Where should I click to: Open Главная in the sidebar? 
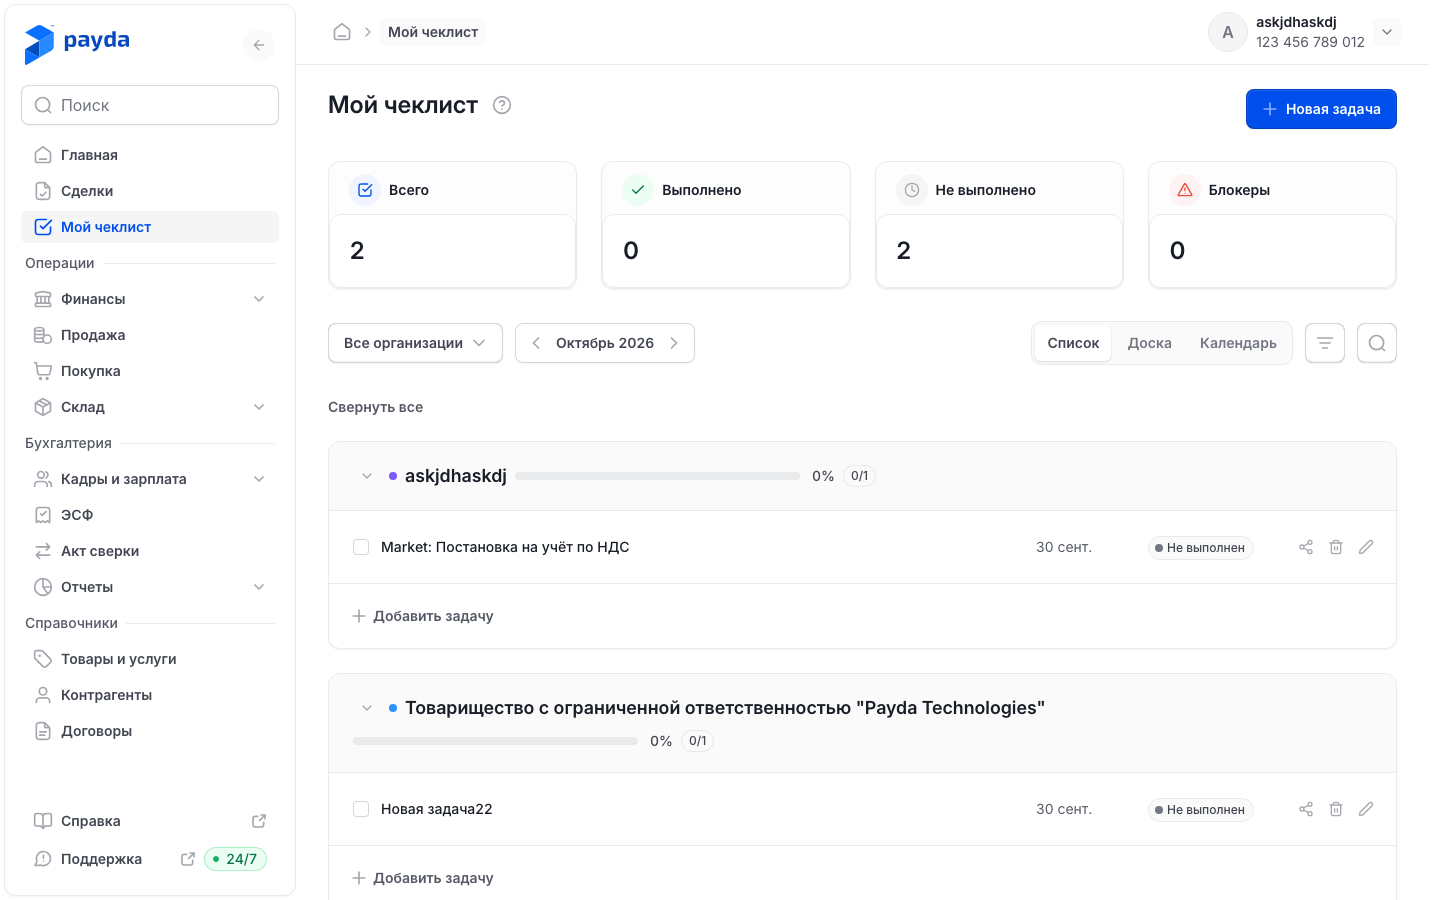click(x=150, y=155)
